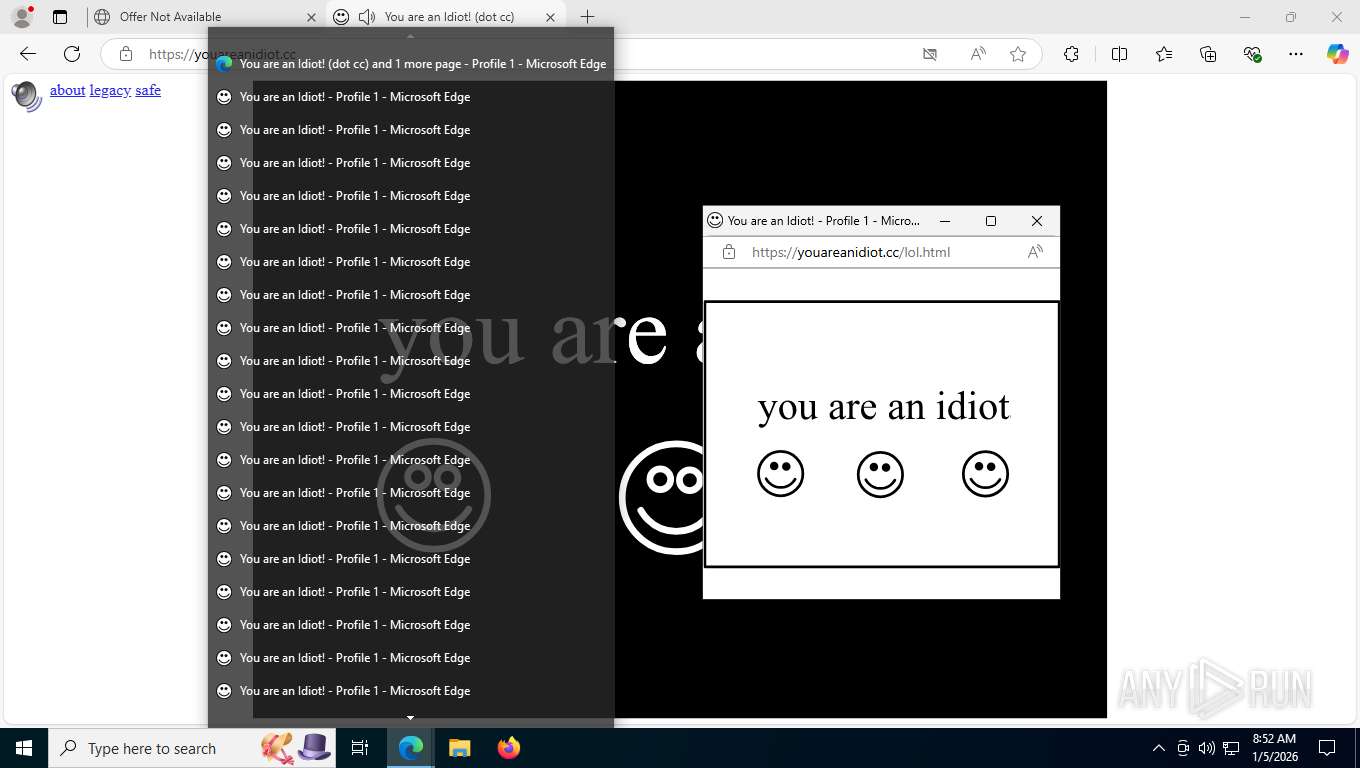Switch to You are an Idiot! (dot cc) tab
Image resolution: width=1360 pixels, height=768 pixels.
[449, 17]
